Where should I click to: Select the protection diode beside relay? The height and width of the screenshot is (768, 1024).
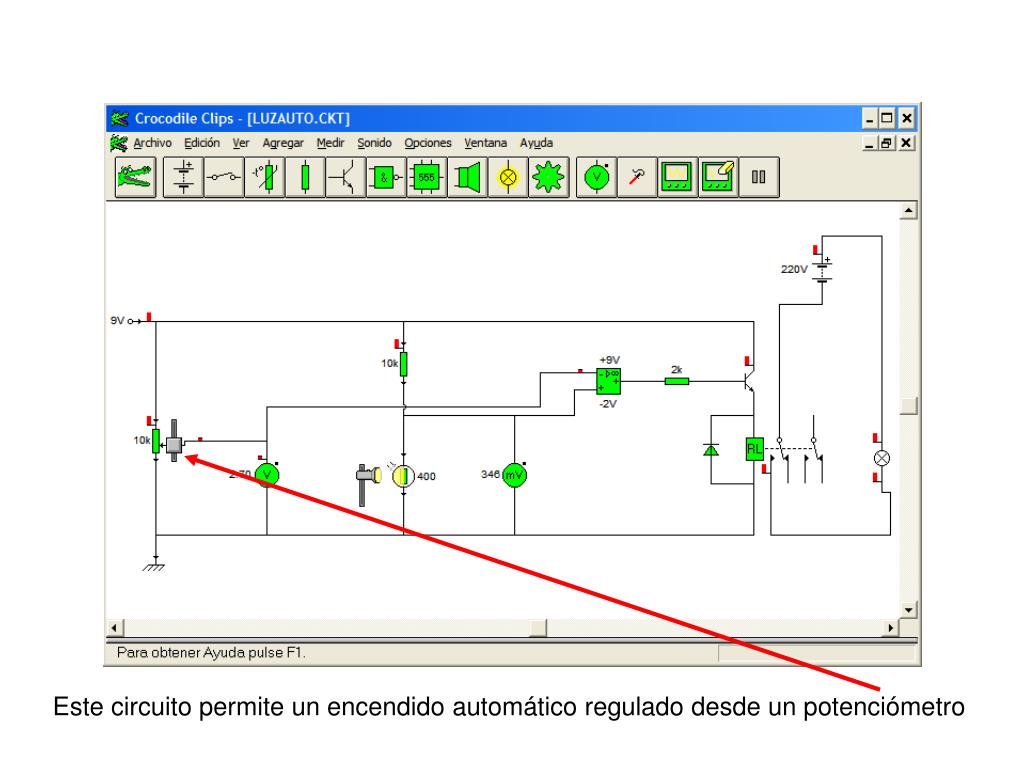pyautogui.click(x=711, y=450)
